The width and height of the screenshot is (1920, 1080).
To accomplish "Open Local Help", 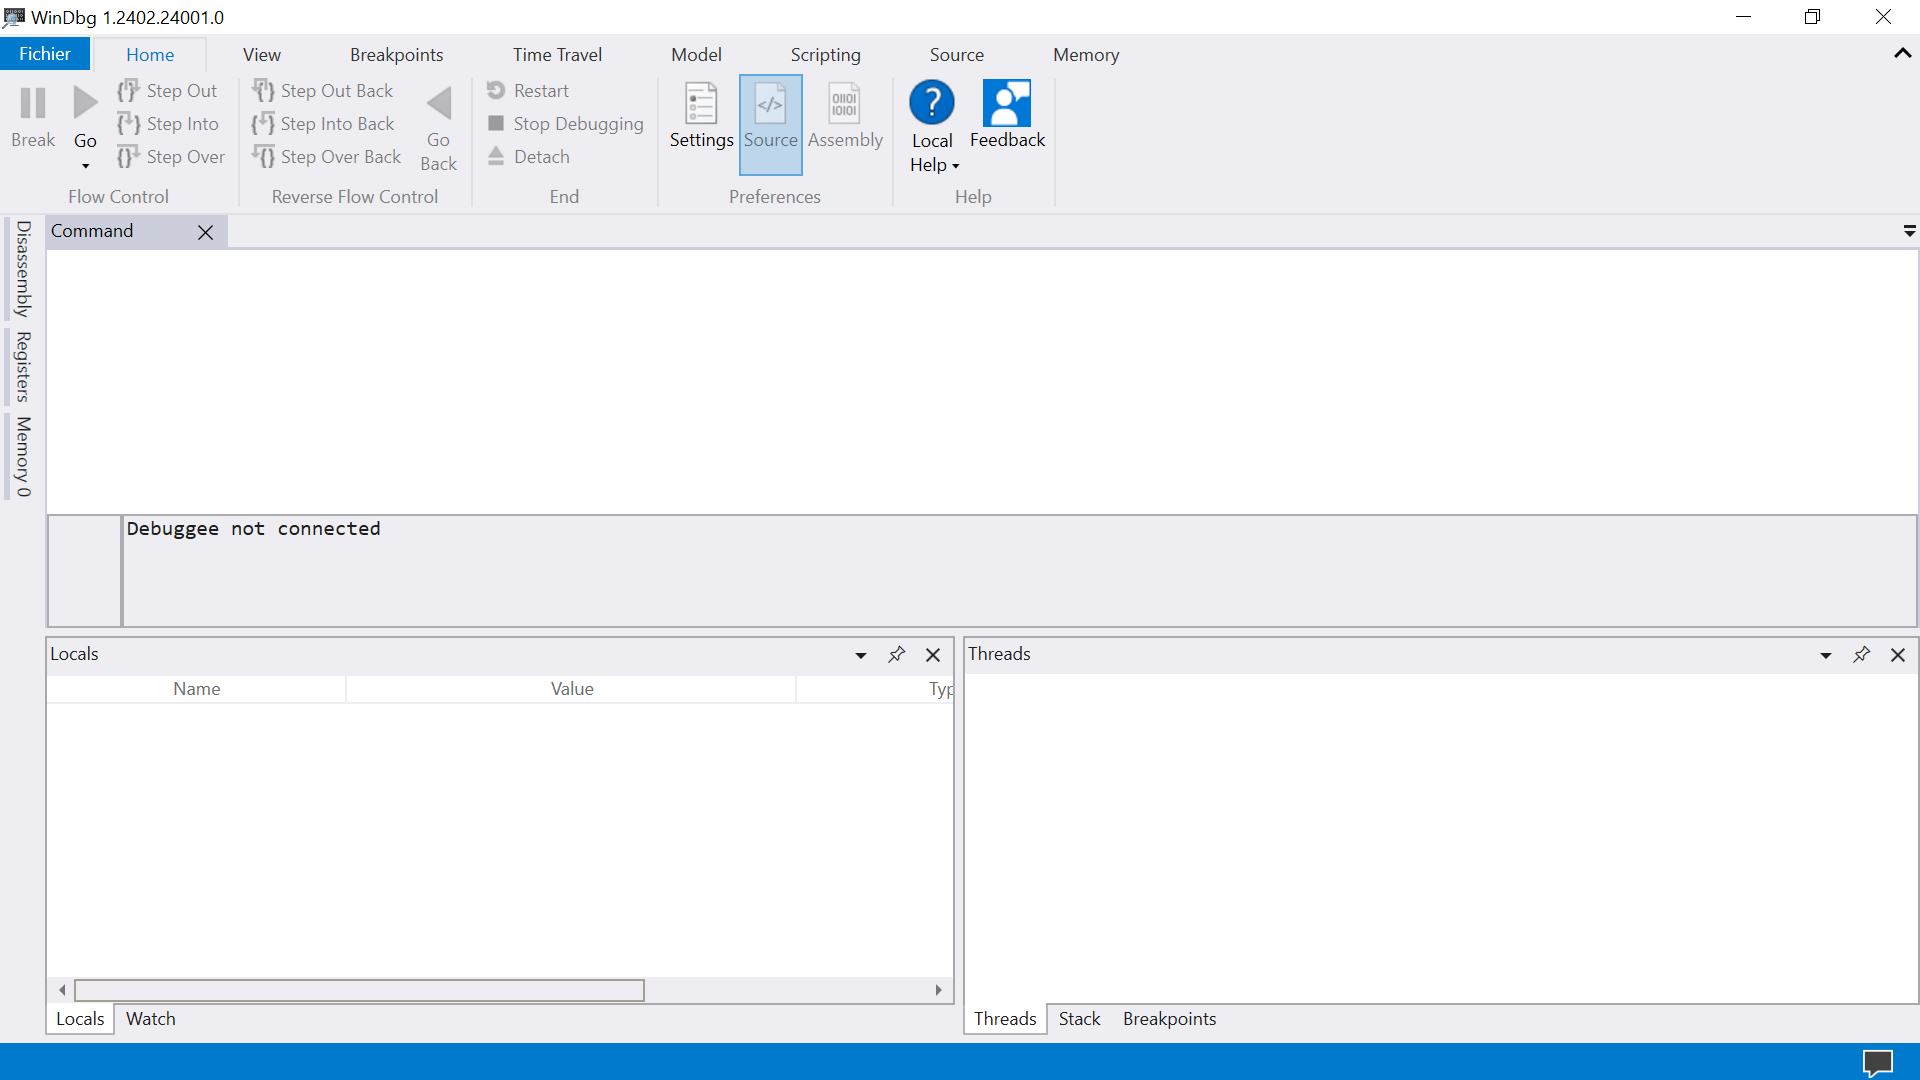I will pyautogui.click(x=932, y=104).
